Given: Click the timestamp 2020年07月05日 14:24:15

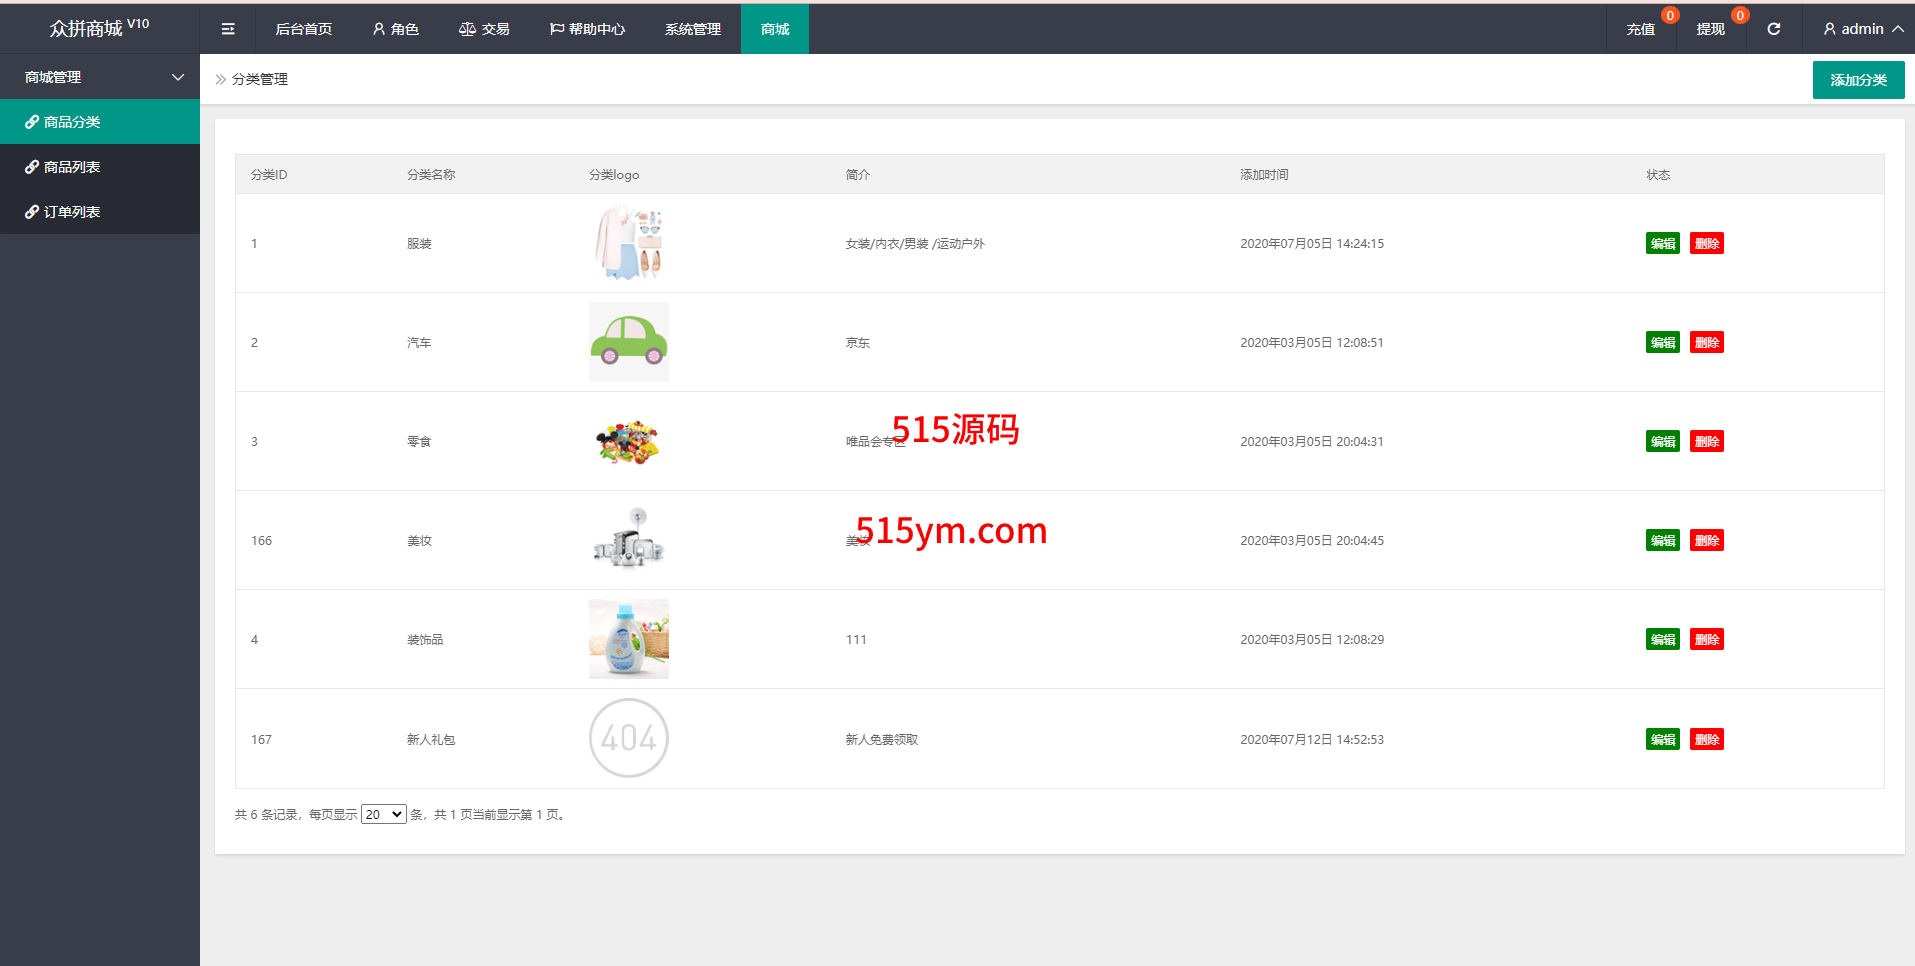Looking at the screenshot, I should click(x=1312, y=243).
